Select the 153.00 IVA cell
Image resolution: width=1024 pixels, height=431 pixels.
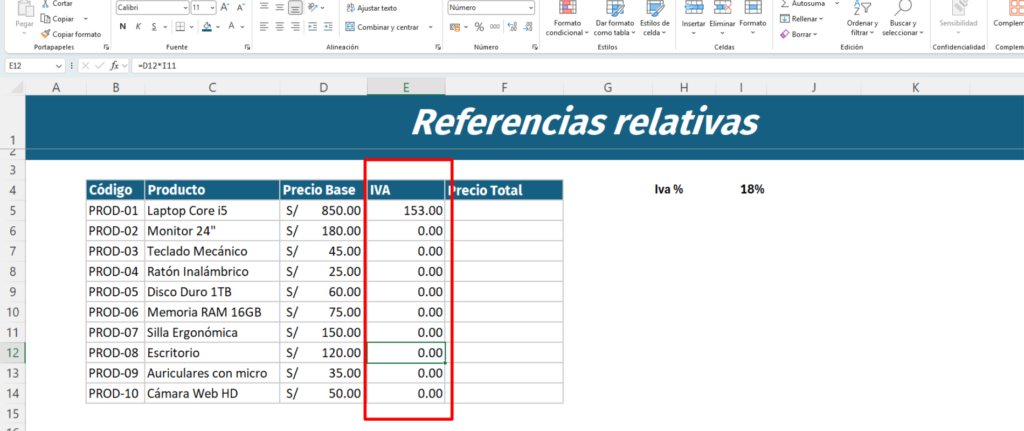406,211
